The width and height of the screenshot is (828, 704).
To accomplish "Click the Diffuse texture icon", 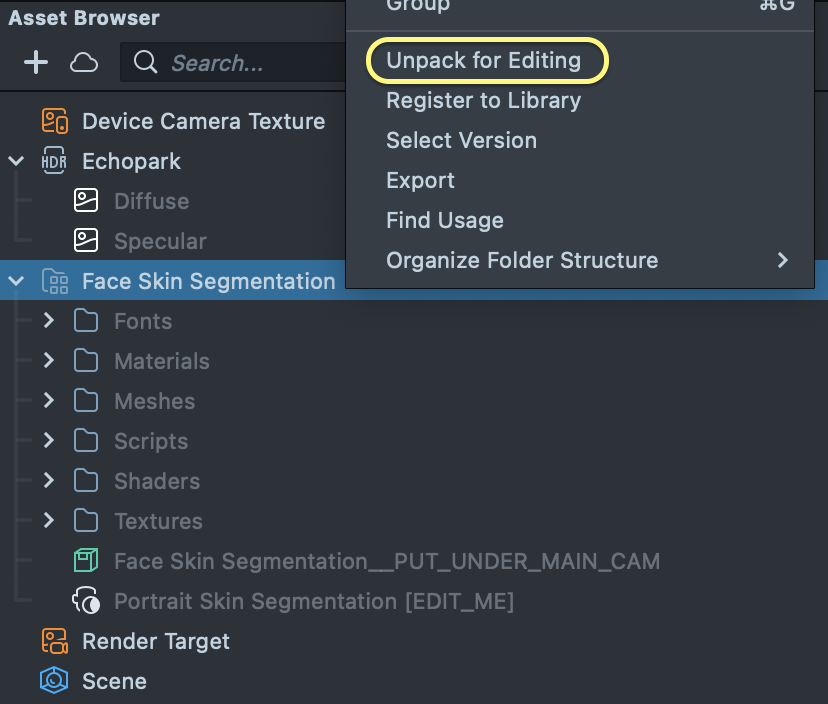I will (87, 201).
